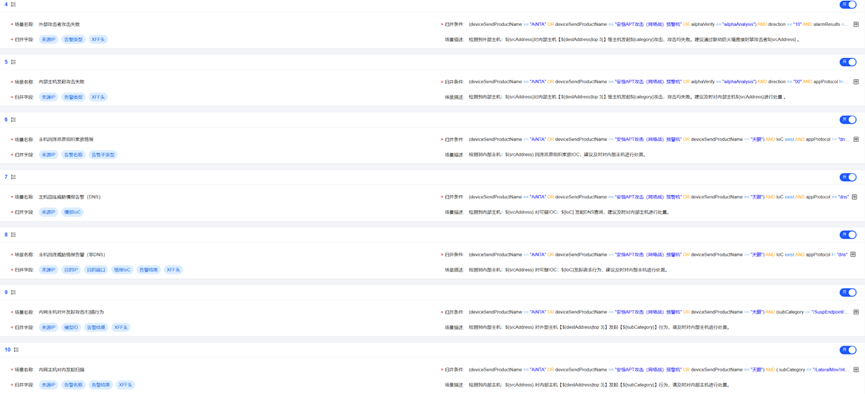Click the 来源IP tag in rule 4
This screenshot has height=394, width=865.
tap(49, 40)
